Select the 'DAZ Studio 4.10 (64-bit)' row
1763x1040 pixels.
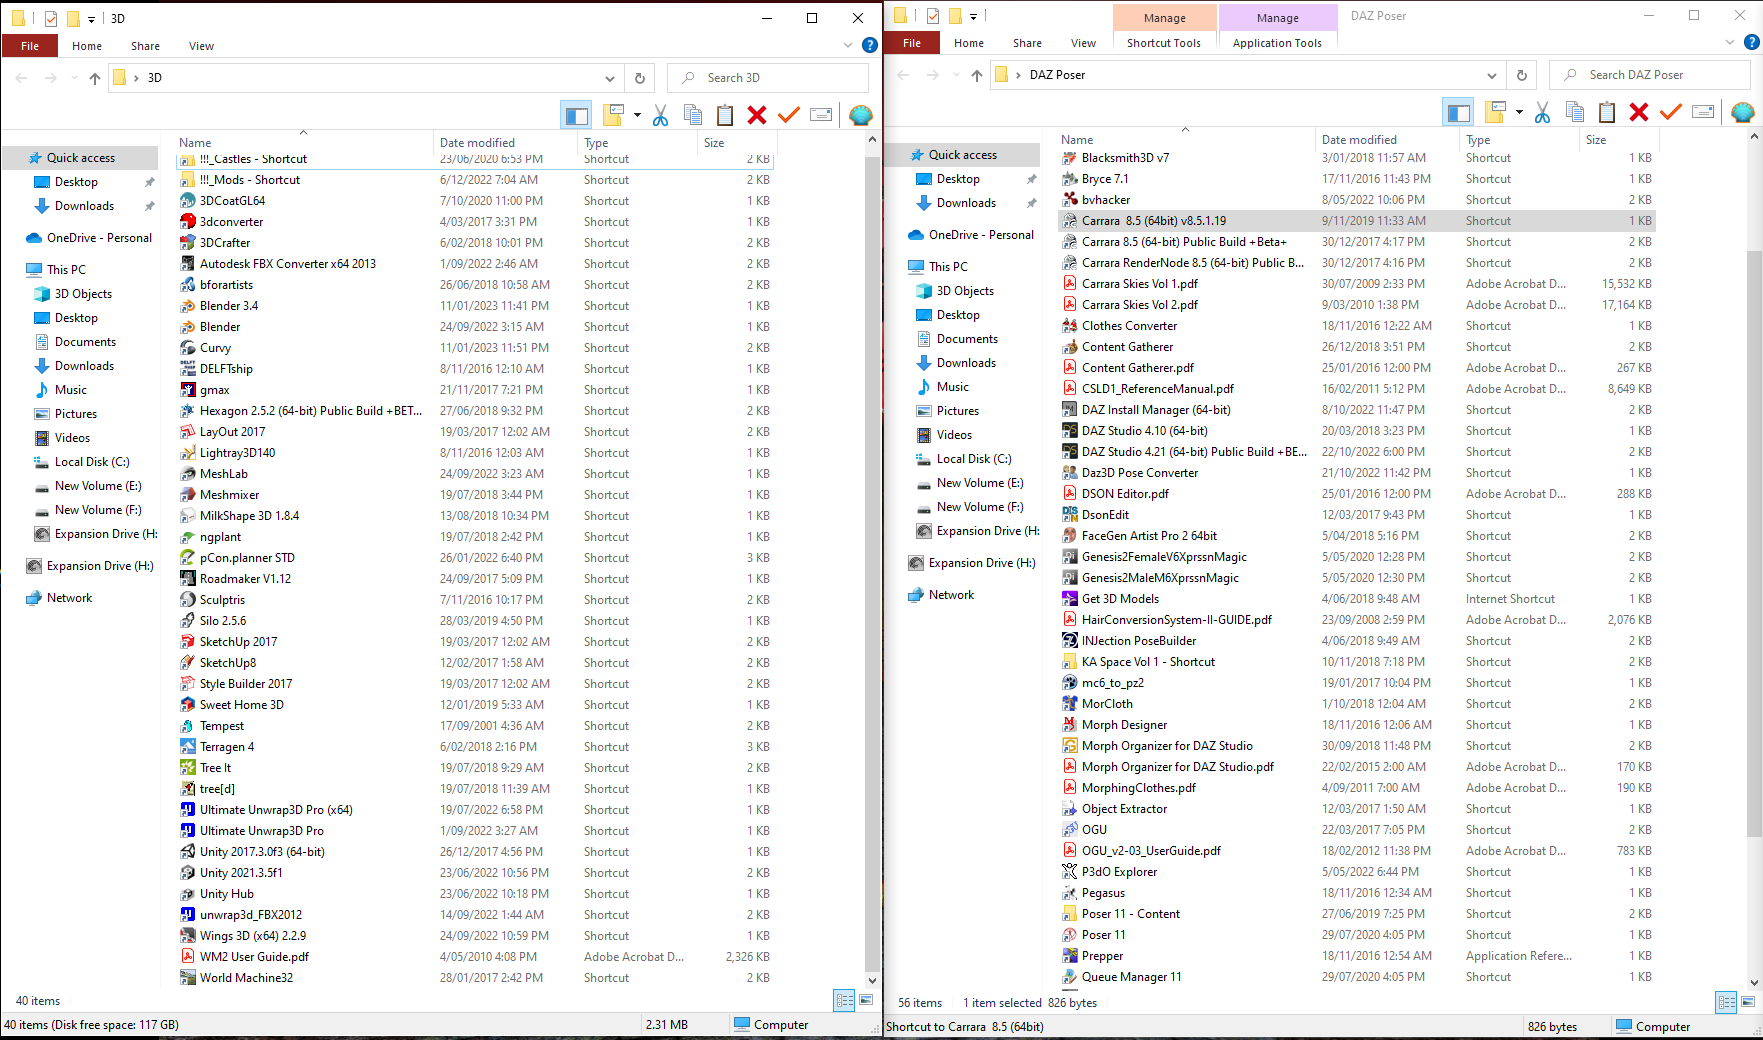click(x=1356, y=431)
